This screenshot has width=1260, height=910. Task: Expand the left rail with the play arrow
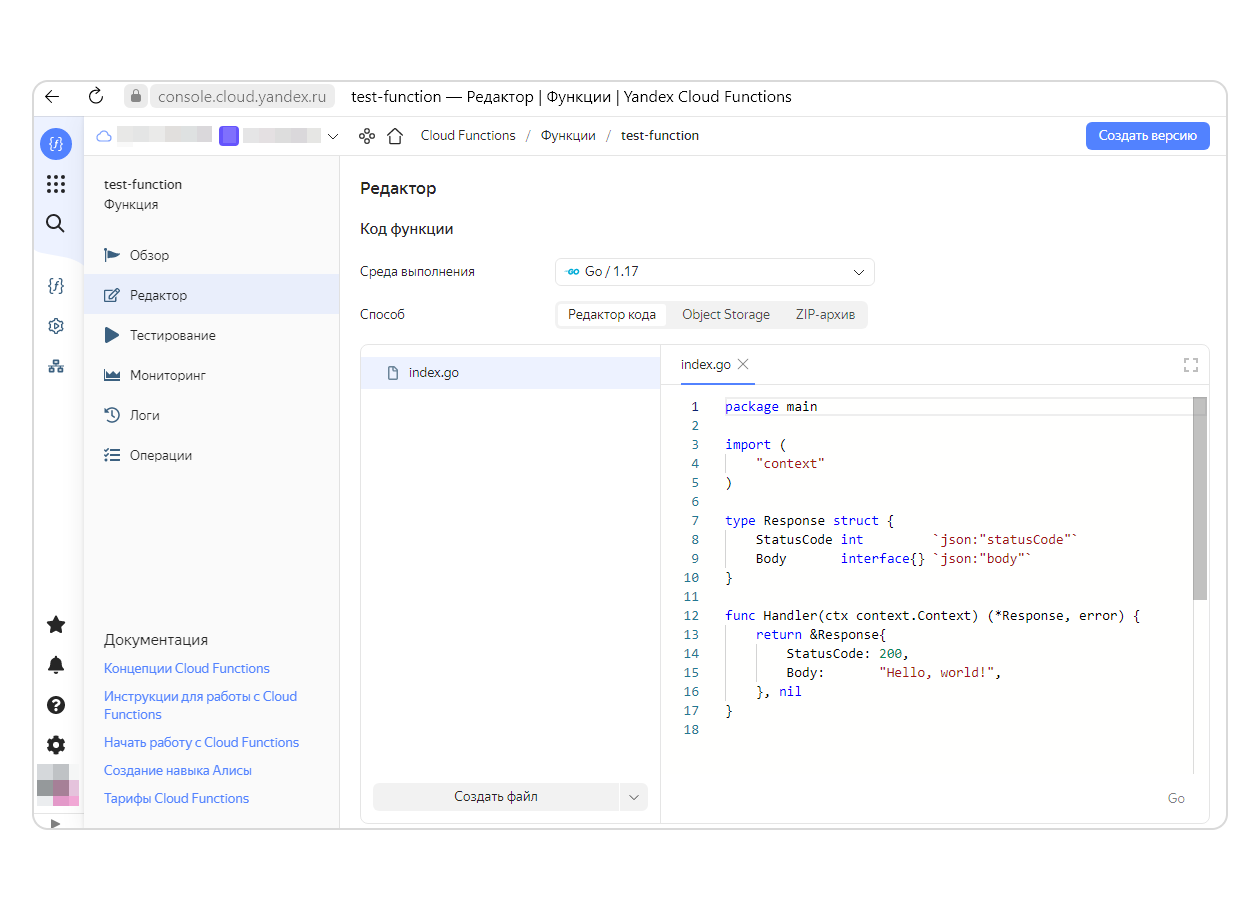pos(56,823)
